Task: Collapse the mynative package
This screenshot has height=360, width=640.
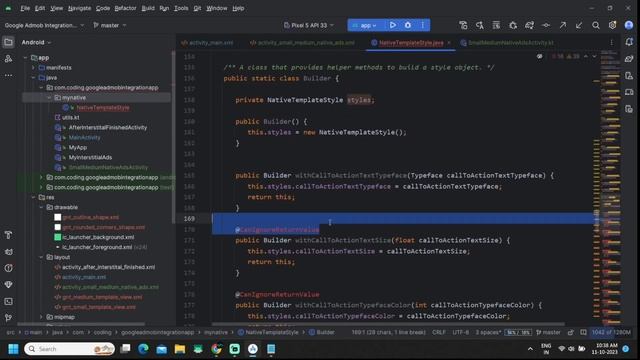Action: coord(49,98)
